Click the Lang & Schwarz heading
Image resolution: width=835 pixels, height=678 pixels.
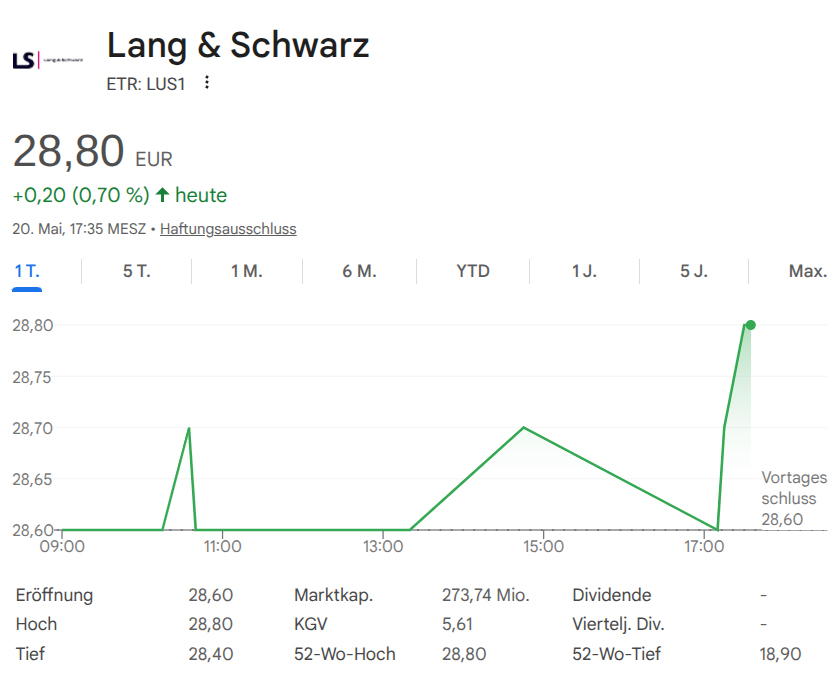coord(238,45)
